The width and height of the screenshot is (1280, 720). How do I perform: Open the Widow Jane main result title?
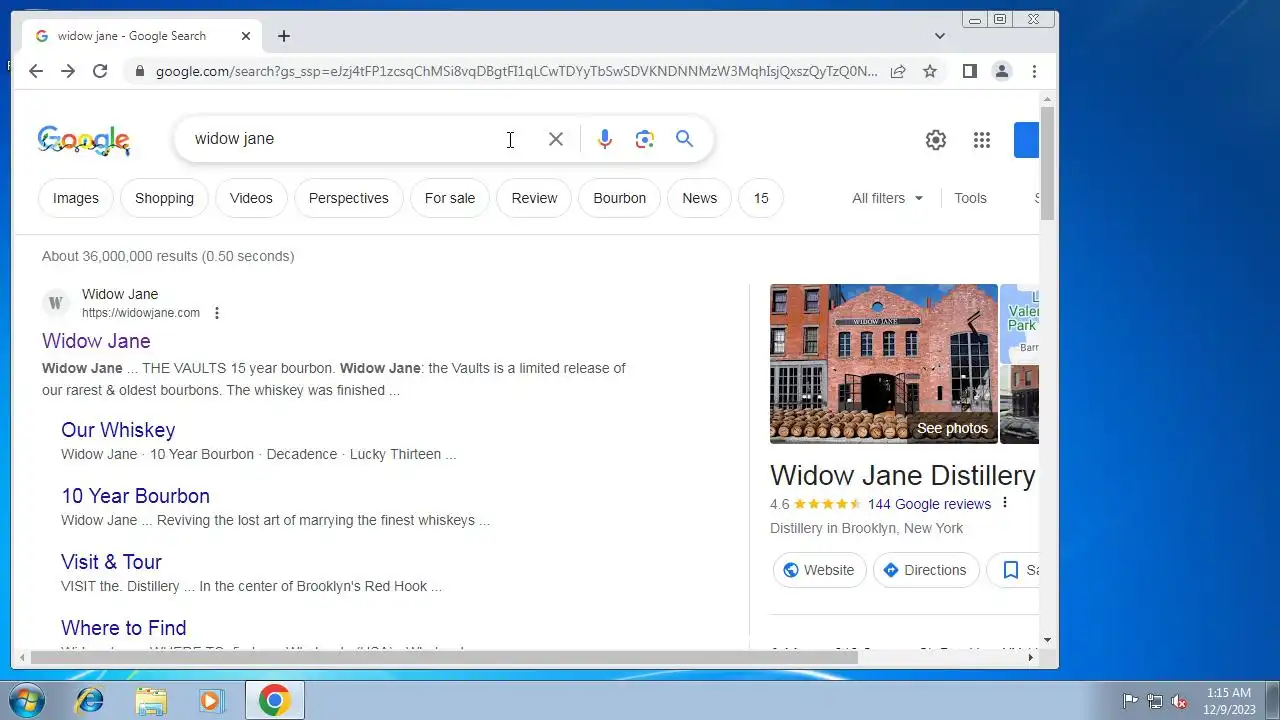96,341
